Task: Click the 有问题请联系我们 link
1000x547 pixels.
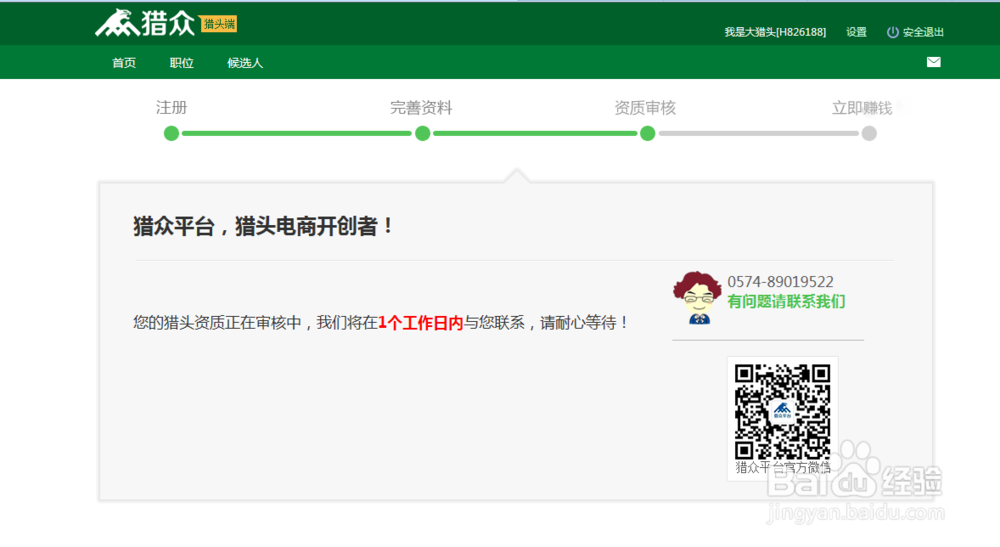Action: (x=786, y=302)
